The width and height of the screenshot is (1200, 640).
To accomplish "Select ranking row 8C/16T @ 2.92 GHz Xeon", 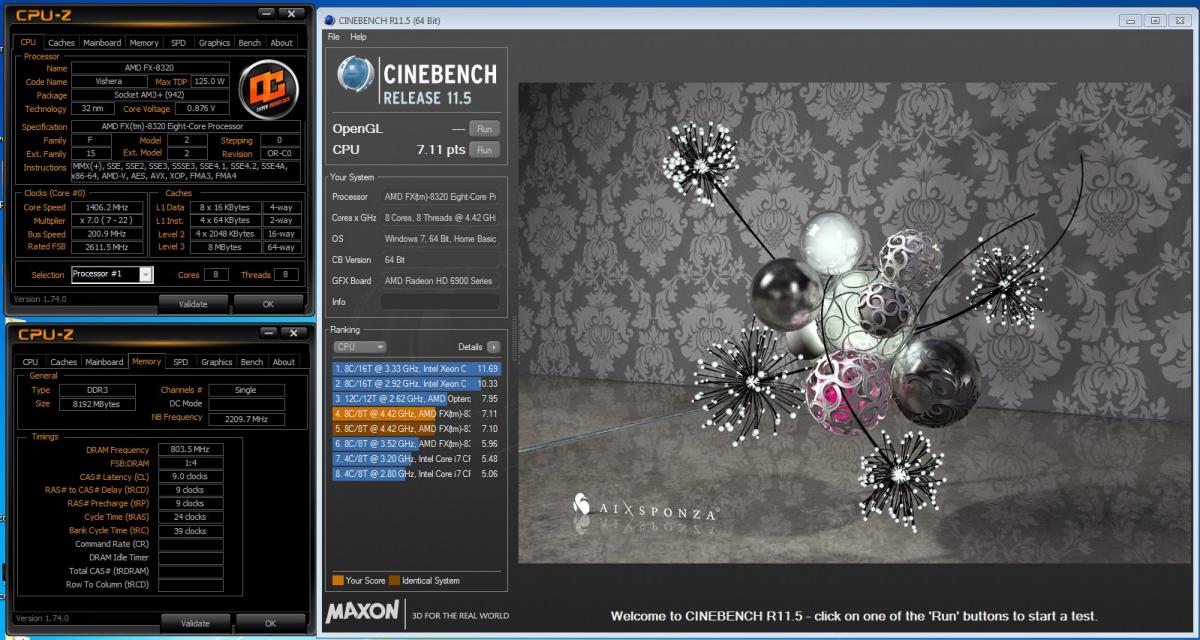I will (416, 383).
